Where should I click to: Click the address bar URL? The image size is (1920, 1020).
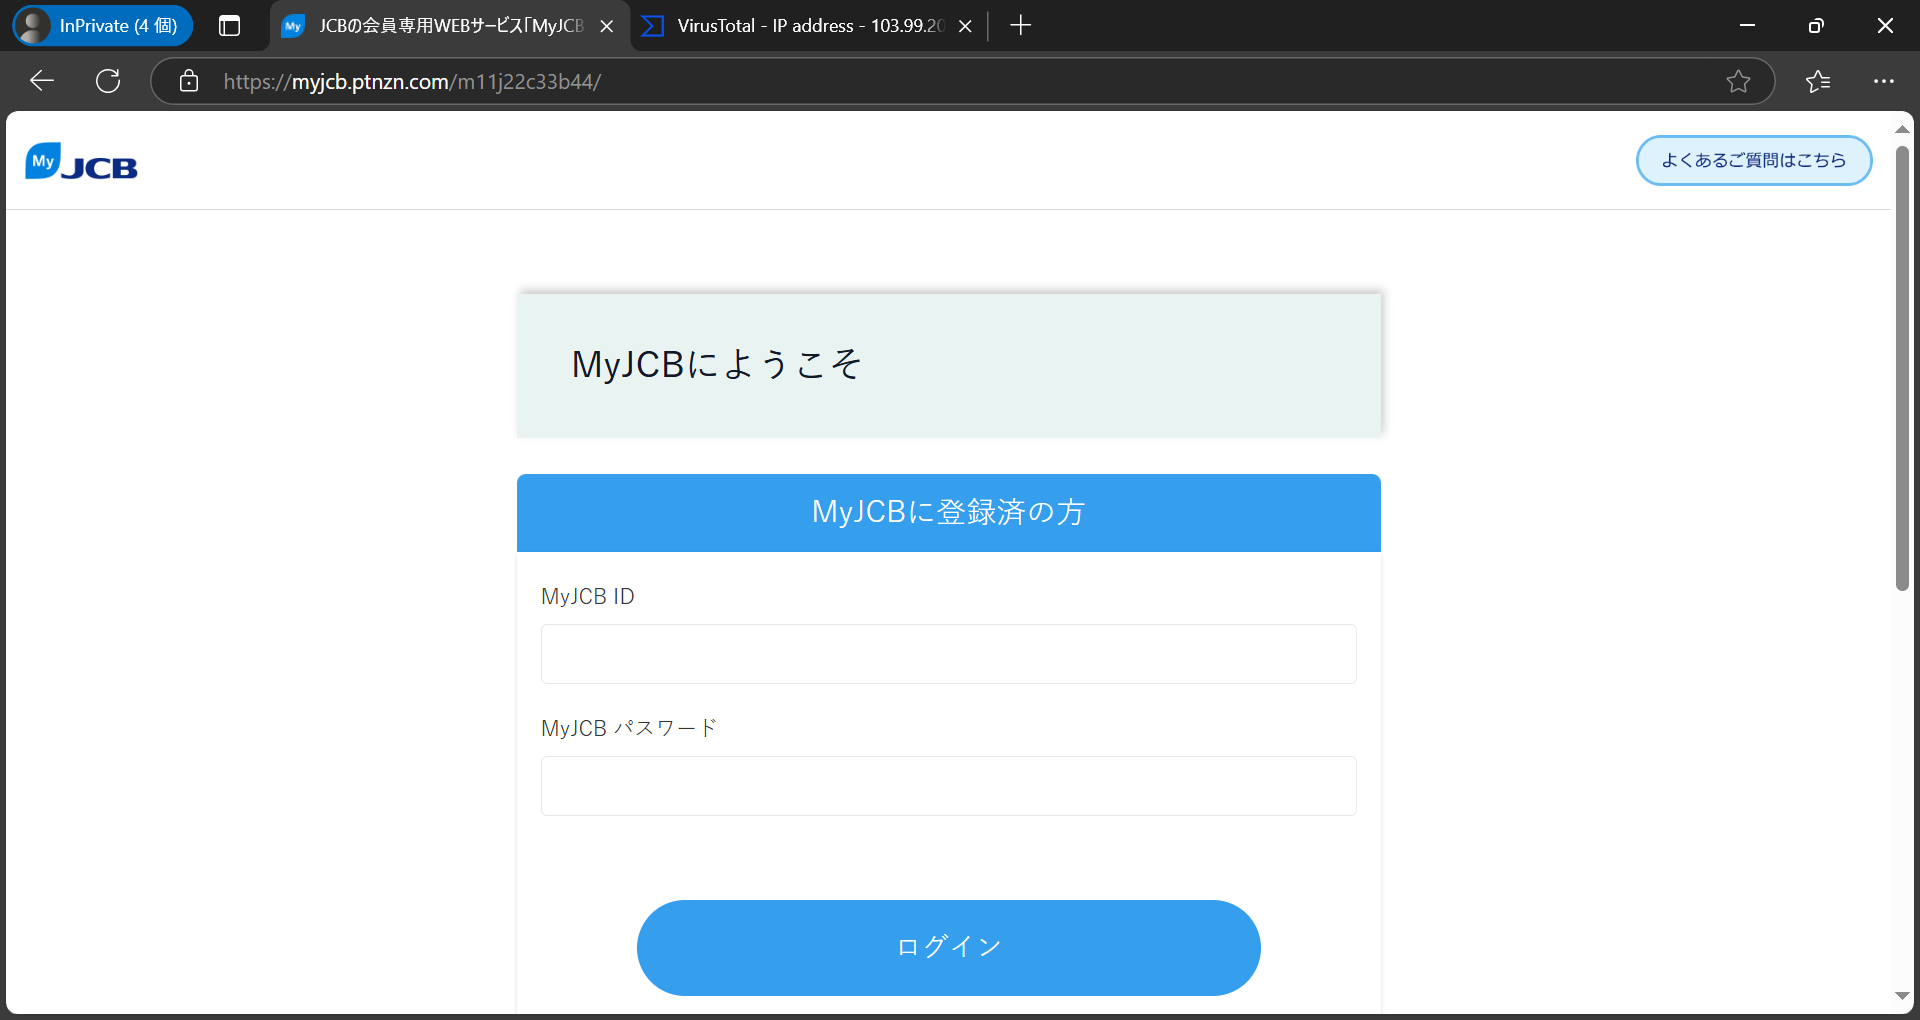[412, 82]
